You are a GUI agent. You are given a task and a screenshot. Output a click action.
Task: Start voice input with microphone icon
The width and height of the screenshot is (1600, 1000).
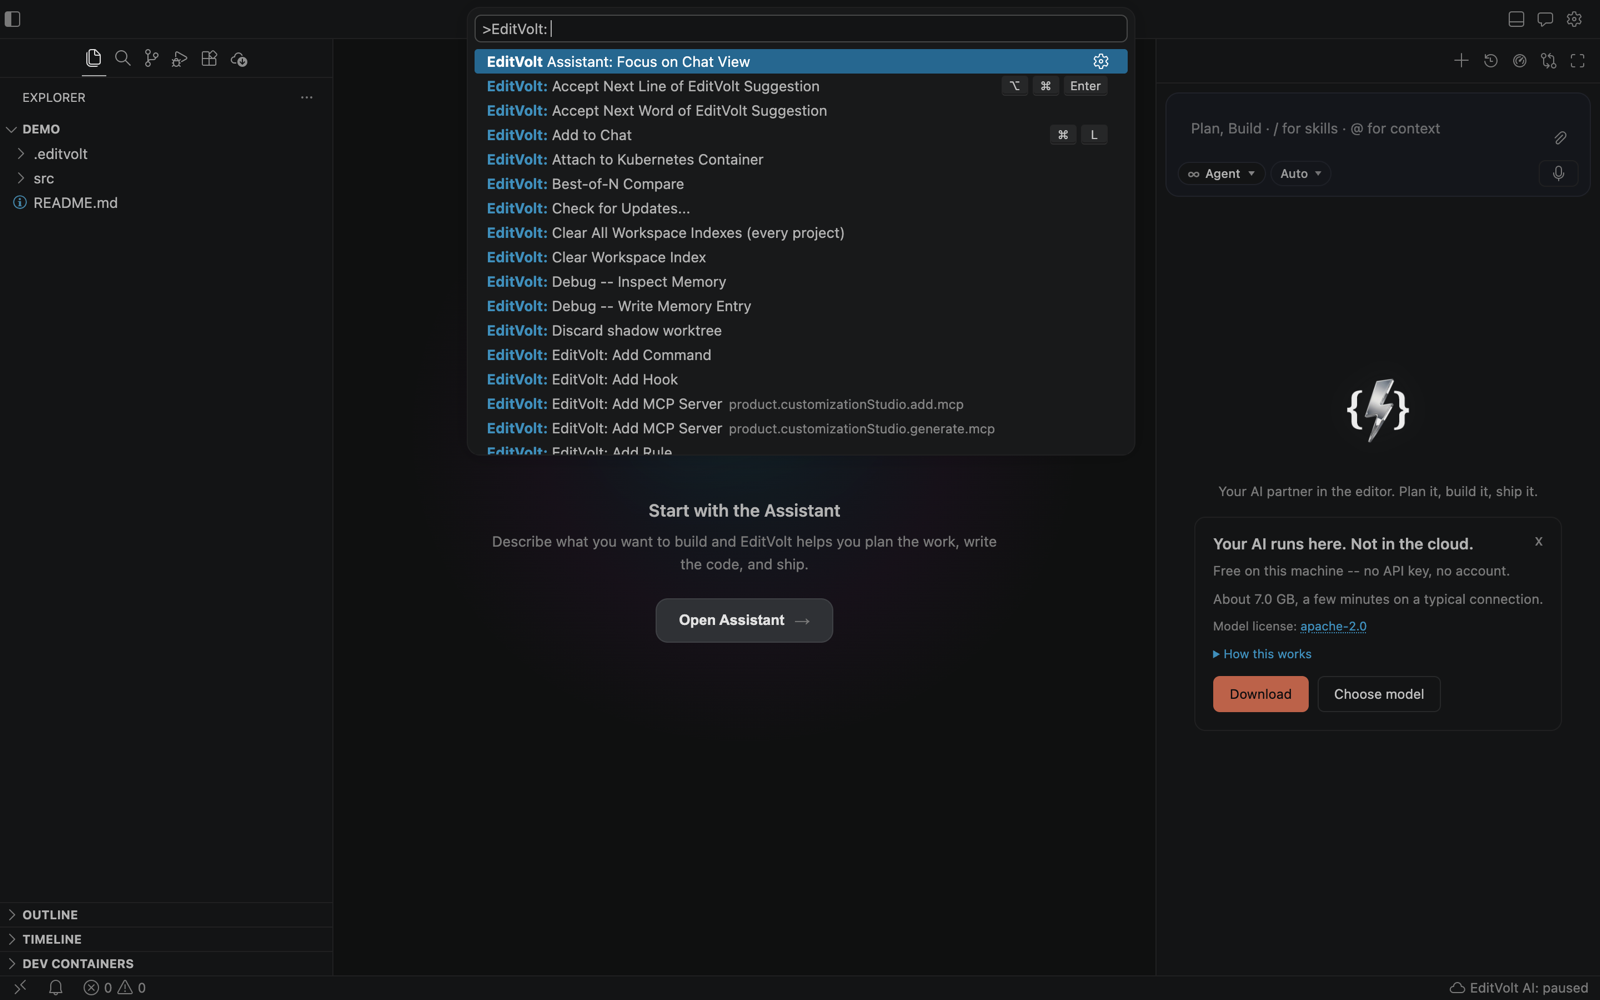1558,173
